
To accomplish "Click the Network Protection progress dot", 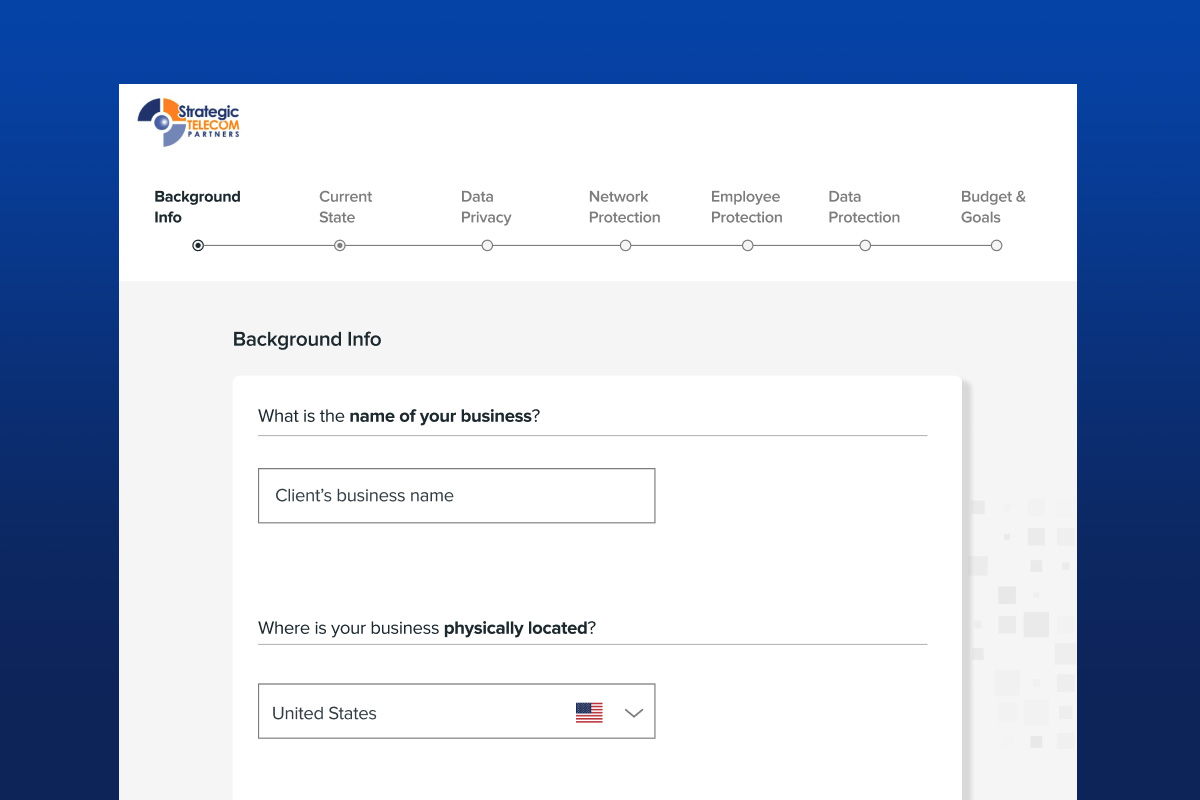I will 625,245.
